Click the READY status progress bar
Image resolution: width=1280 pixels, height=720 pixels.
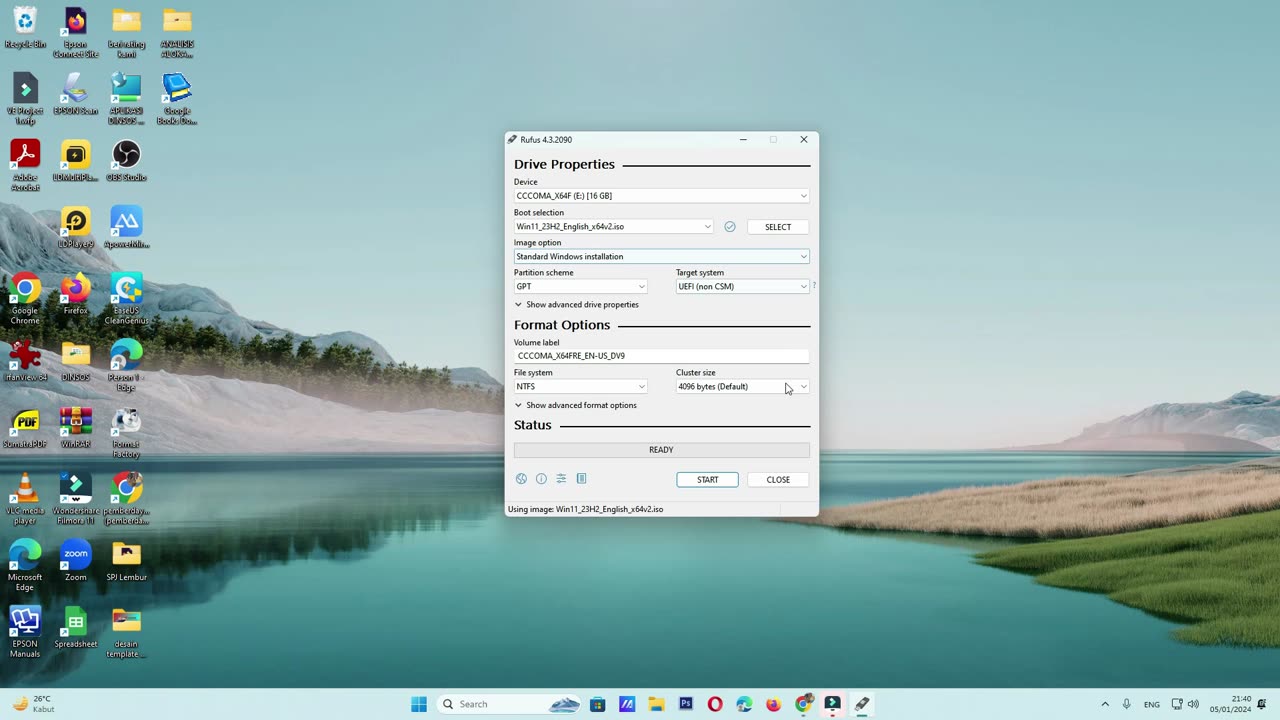click(661, 450)
